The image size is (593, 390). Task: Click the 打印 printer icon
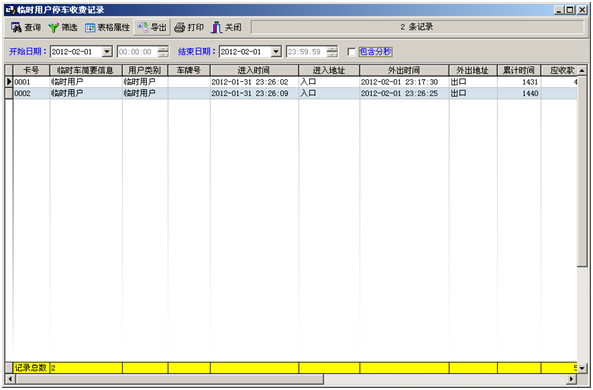[x=180, y=27]
